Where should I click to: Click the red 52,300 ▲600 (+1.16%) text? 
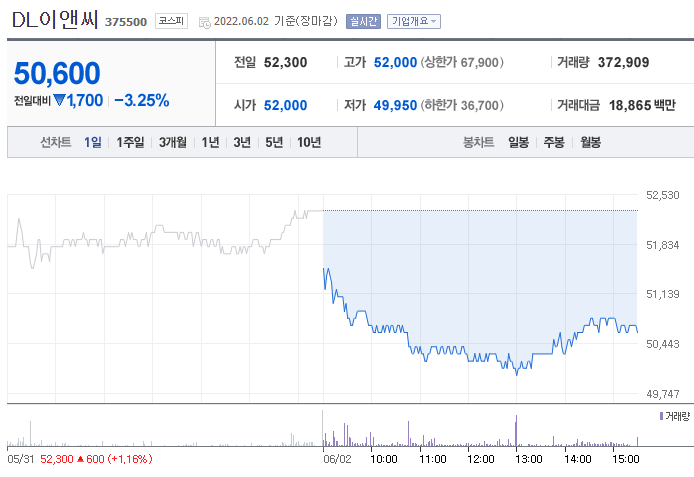click(x=96, y=459)
